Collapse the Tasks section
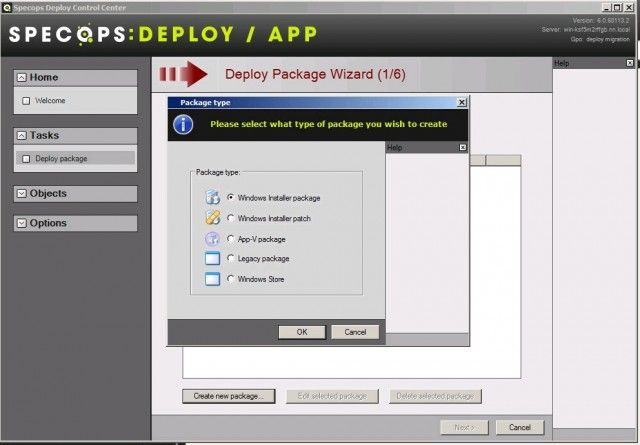 (x=22, y=135)
